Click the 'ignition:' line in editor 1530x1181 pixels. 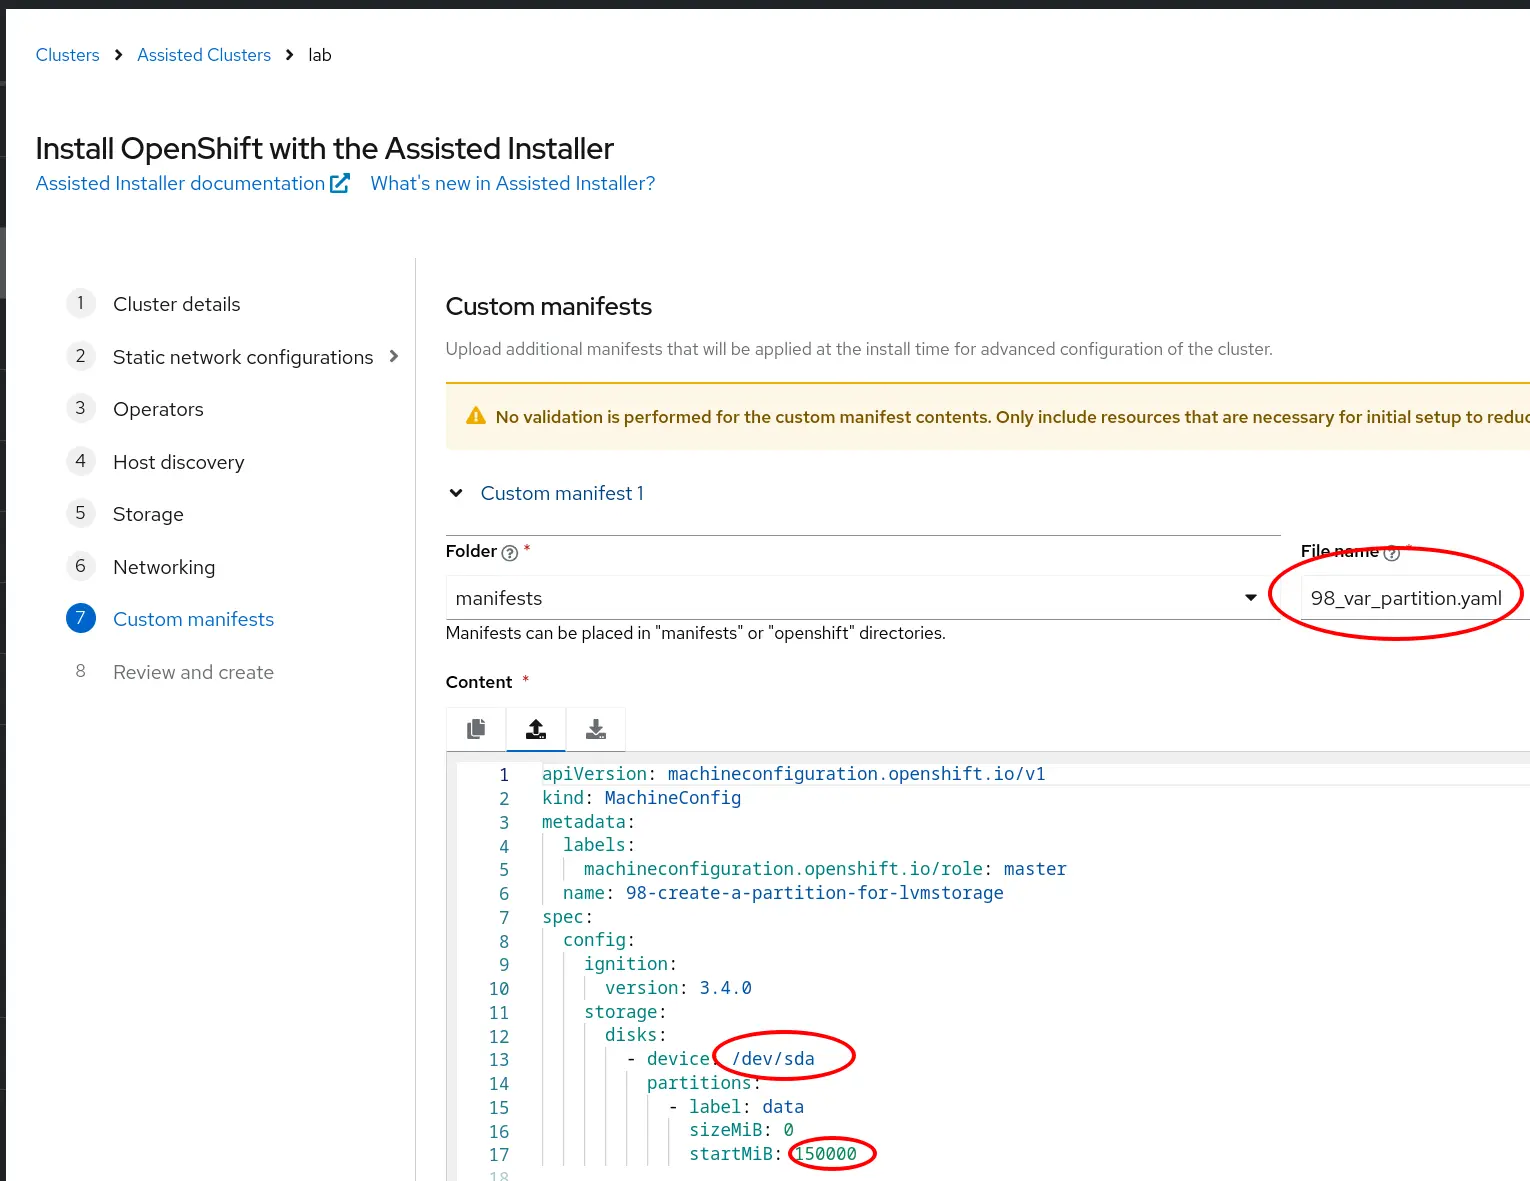point(630,964)
